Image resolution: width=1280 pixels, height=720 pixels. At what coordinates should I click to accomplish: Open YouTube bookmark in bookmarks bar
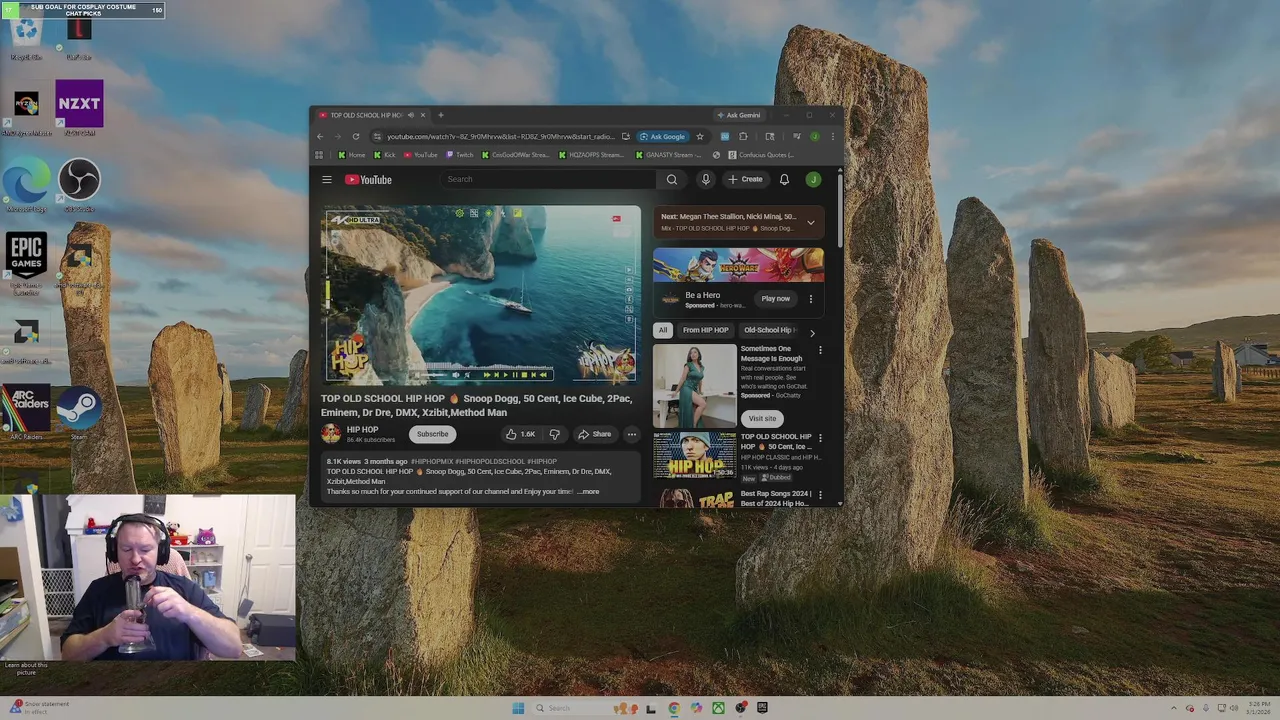pyautogui.click(x=420, y=155)
